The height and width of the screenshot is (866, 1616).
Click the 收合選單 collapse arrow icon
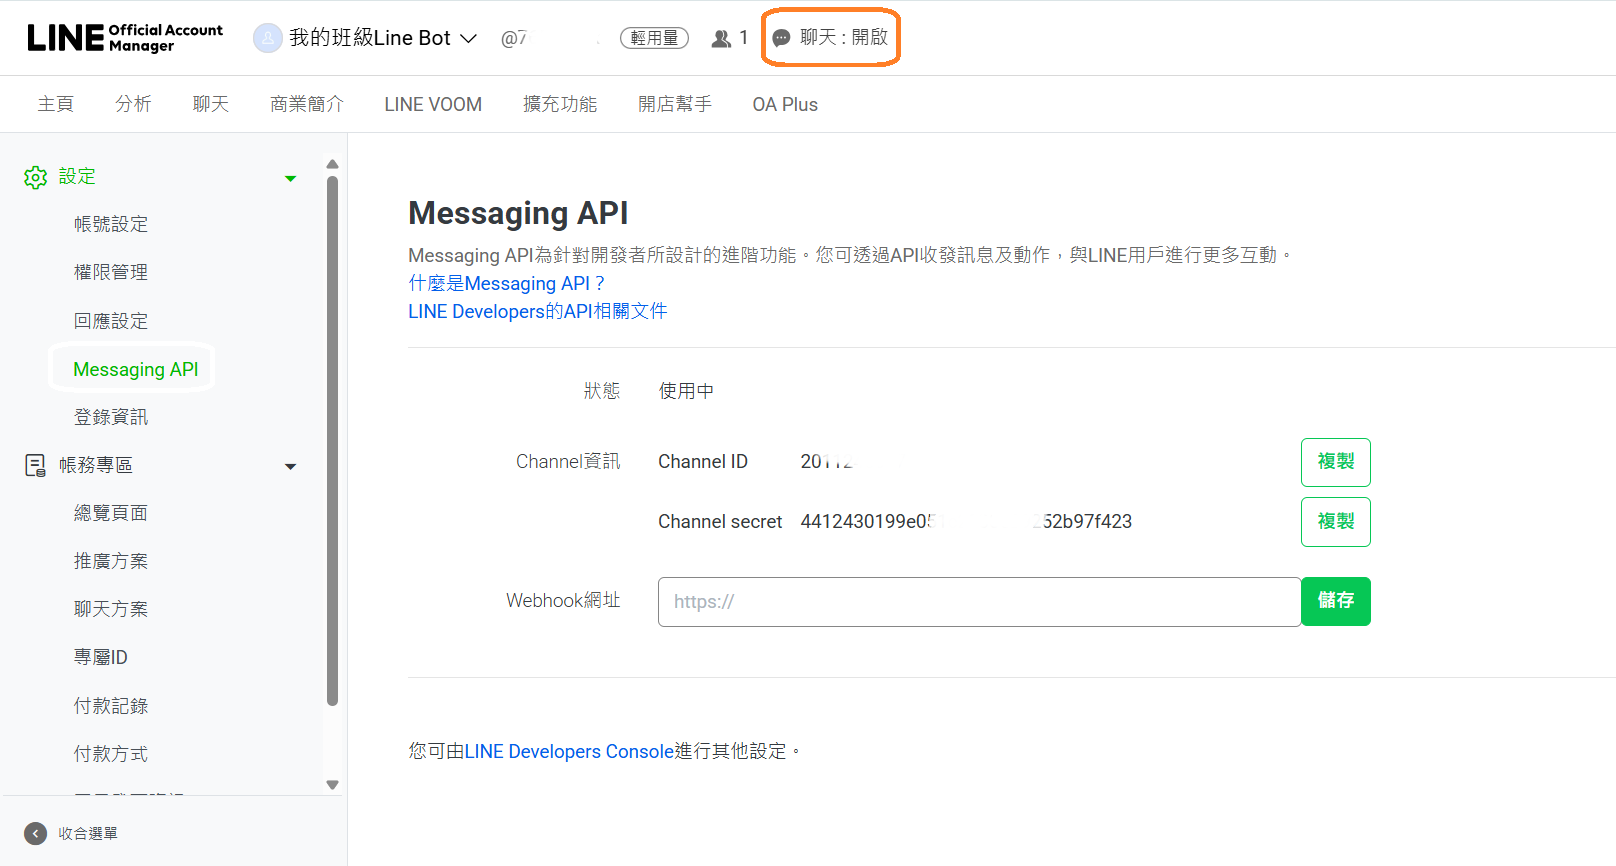(36, 833)
